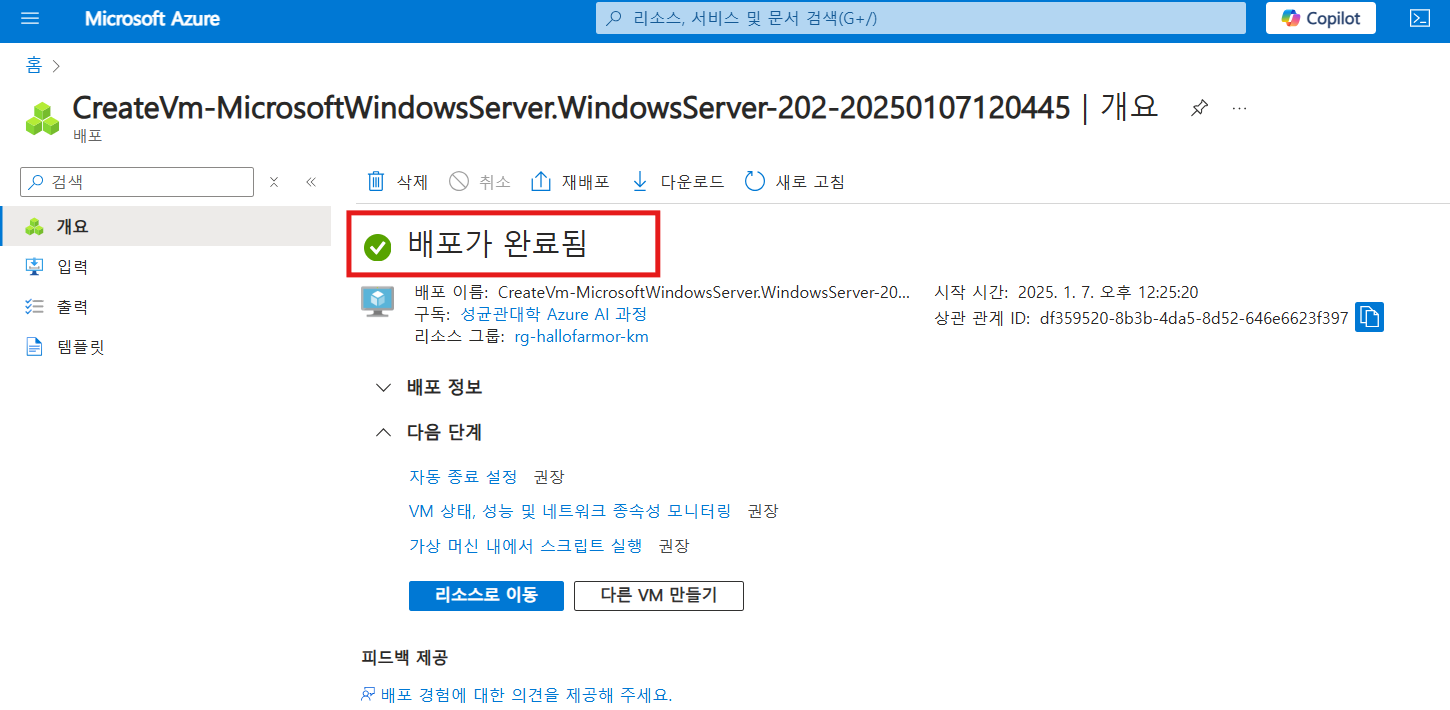1450x710 pixels.
Task: Open 배포 경험에 대한 의견을 제공해 주세요 feedback link
Action: (517, 694)
